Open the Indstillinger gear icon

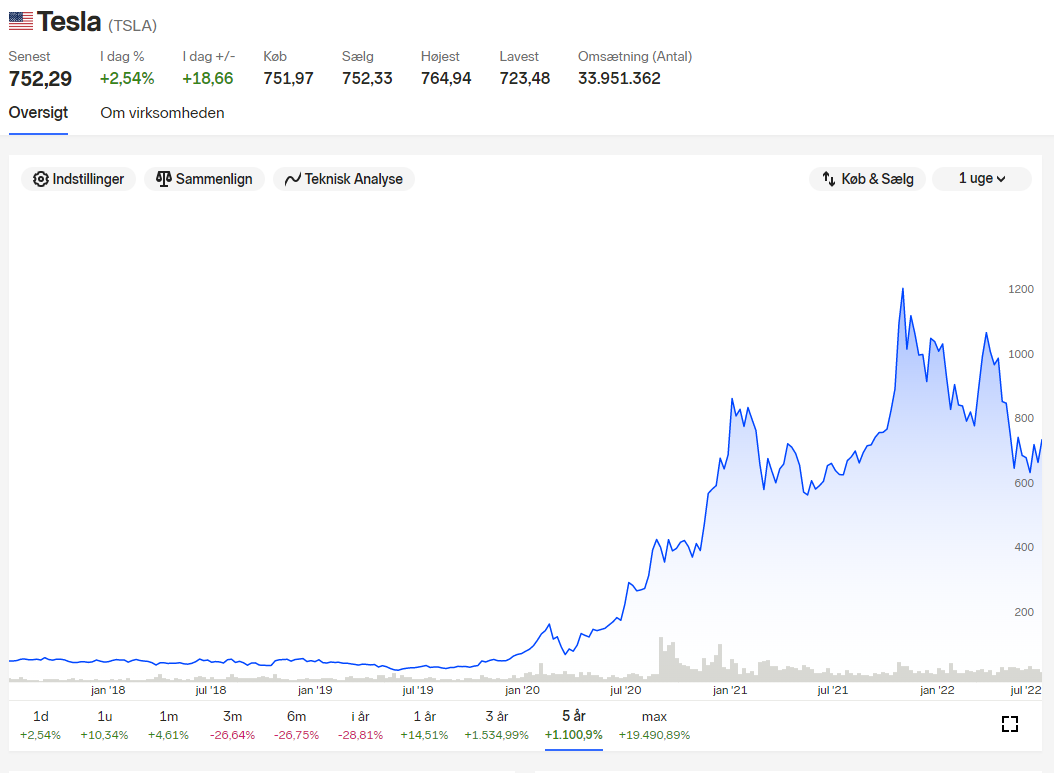(x=41, y=179)
